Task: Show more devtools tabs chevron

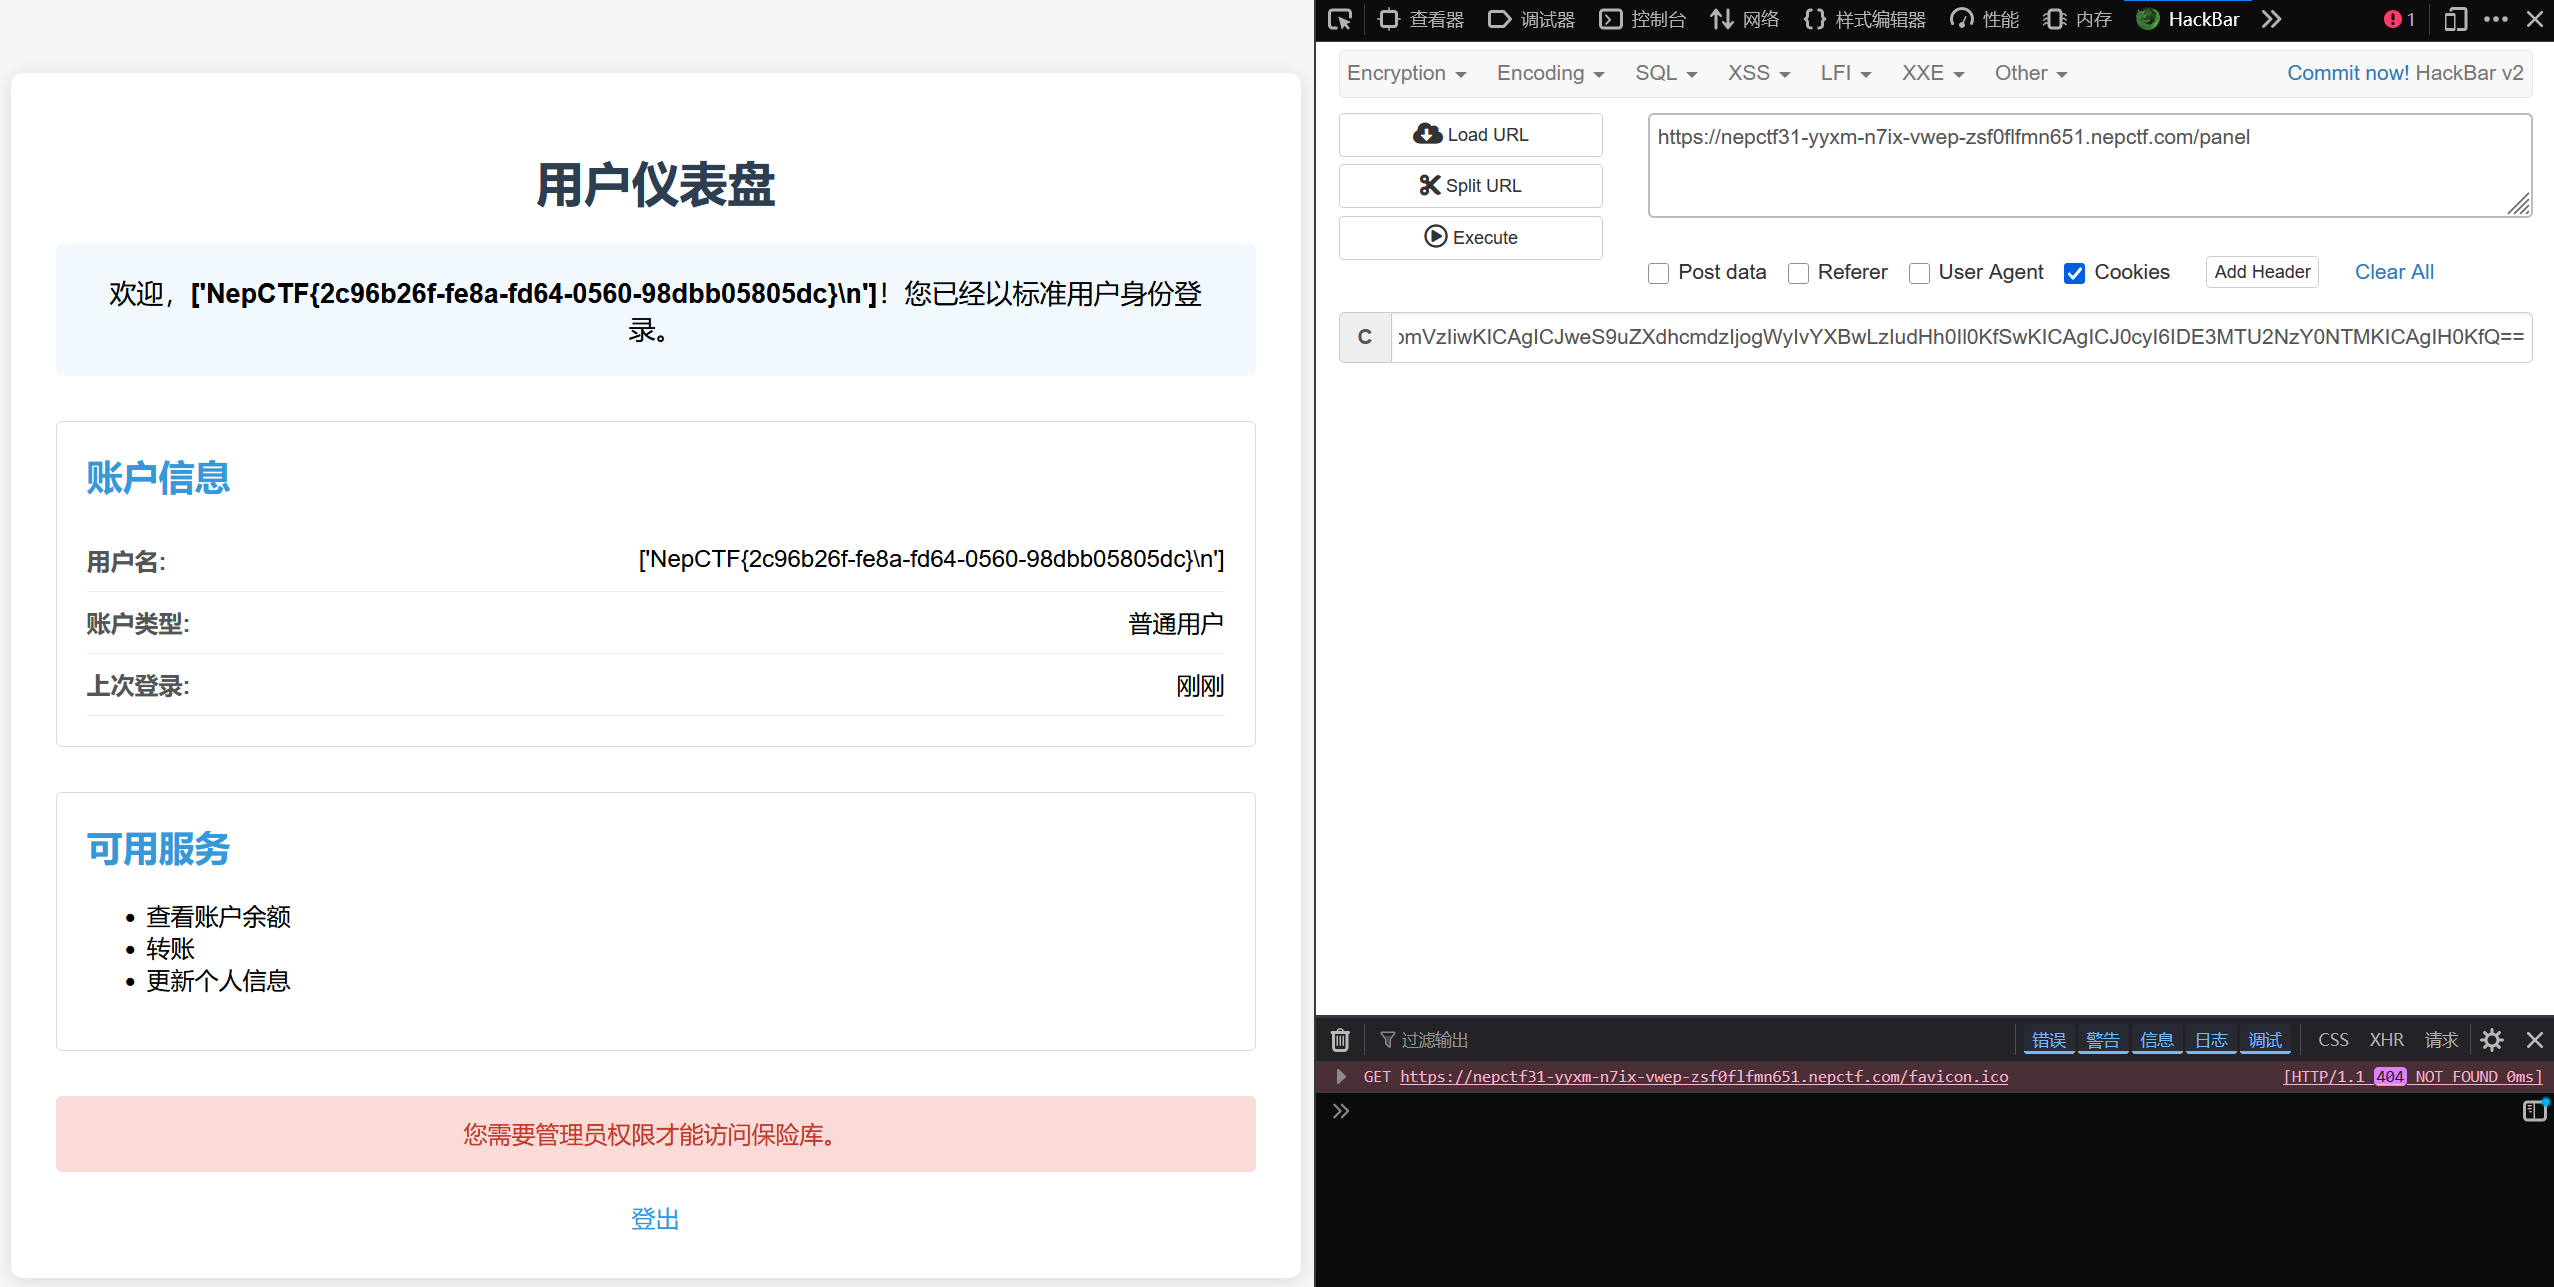Action: click(2272, 19)
